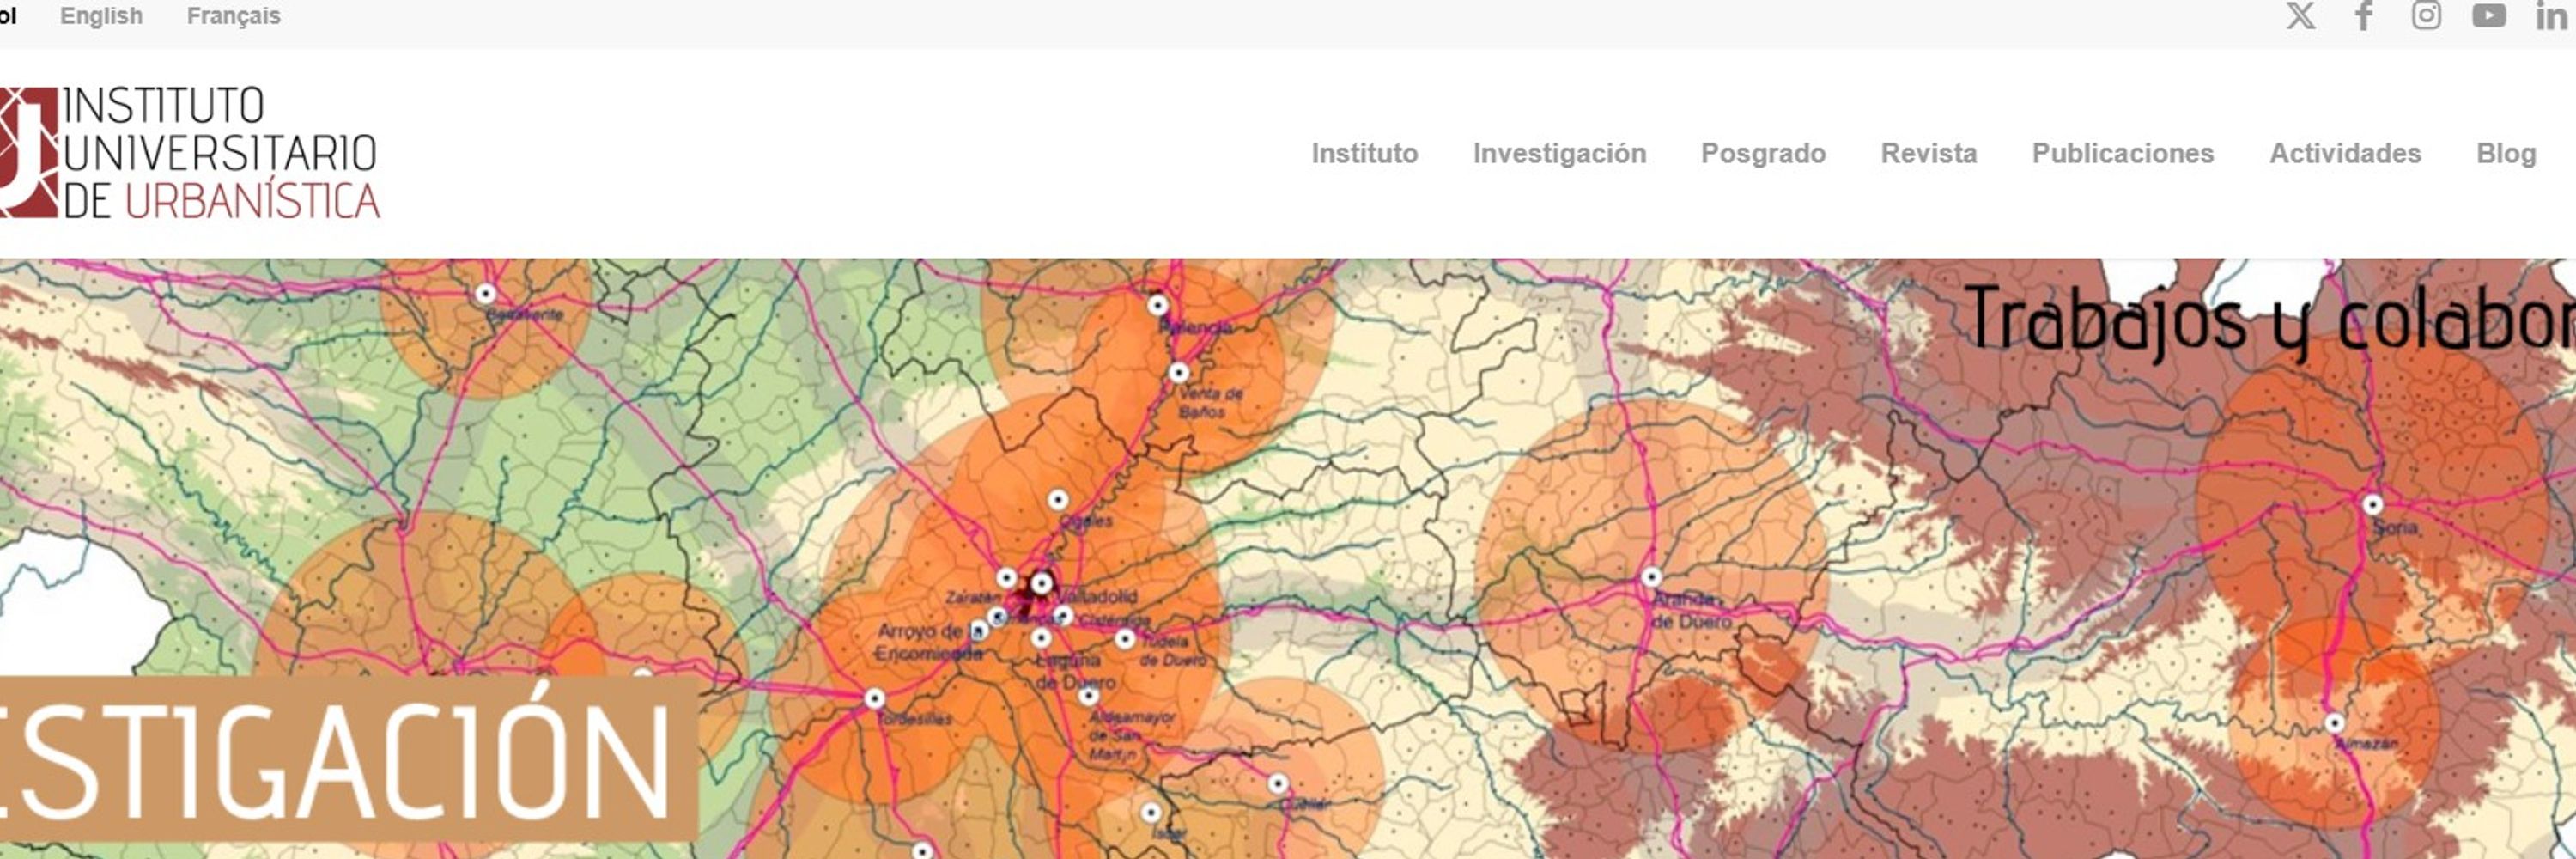
Task: Click the Almazán map label
Action: (2369, 743)
